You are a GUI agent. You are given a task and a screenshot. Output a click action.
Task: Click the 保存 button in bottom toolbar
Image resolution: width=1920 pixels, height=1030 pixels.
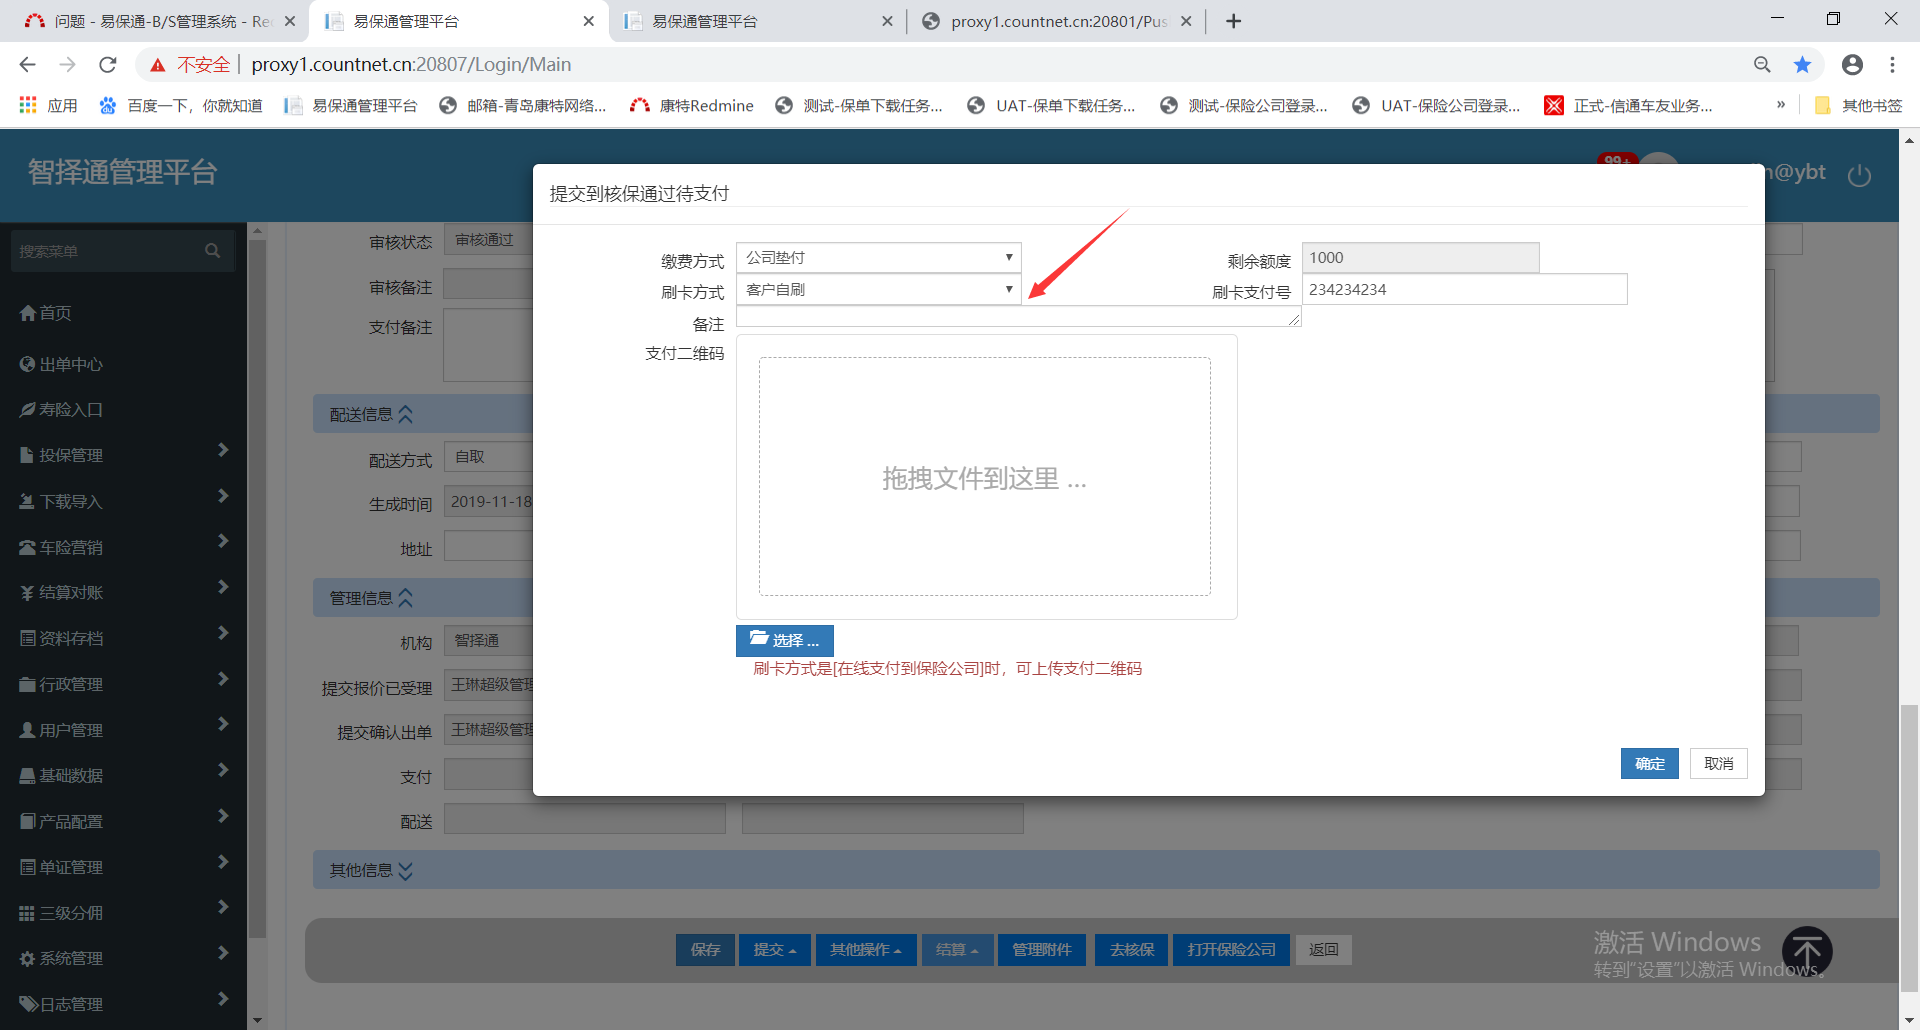(x=705, y=949)
